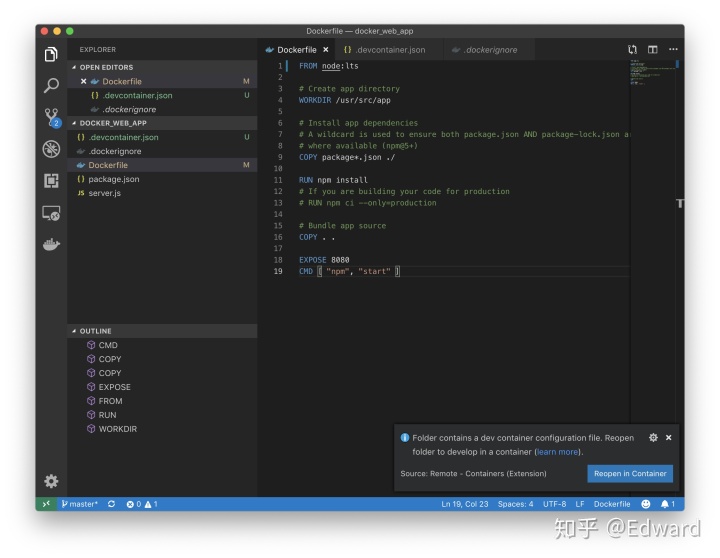Click the Synchronize Changes icon in status bar
This screenshot has height=558, width=720.
pyautogui.click(x=111, y=504)
